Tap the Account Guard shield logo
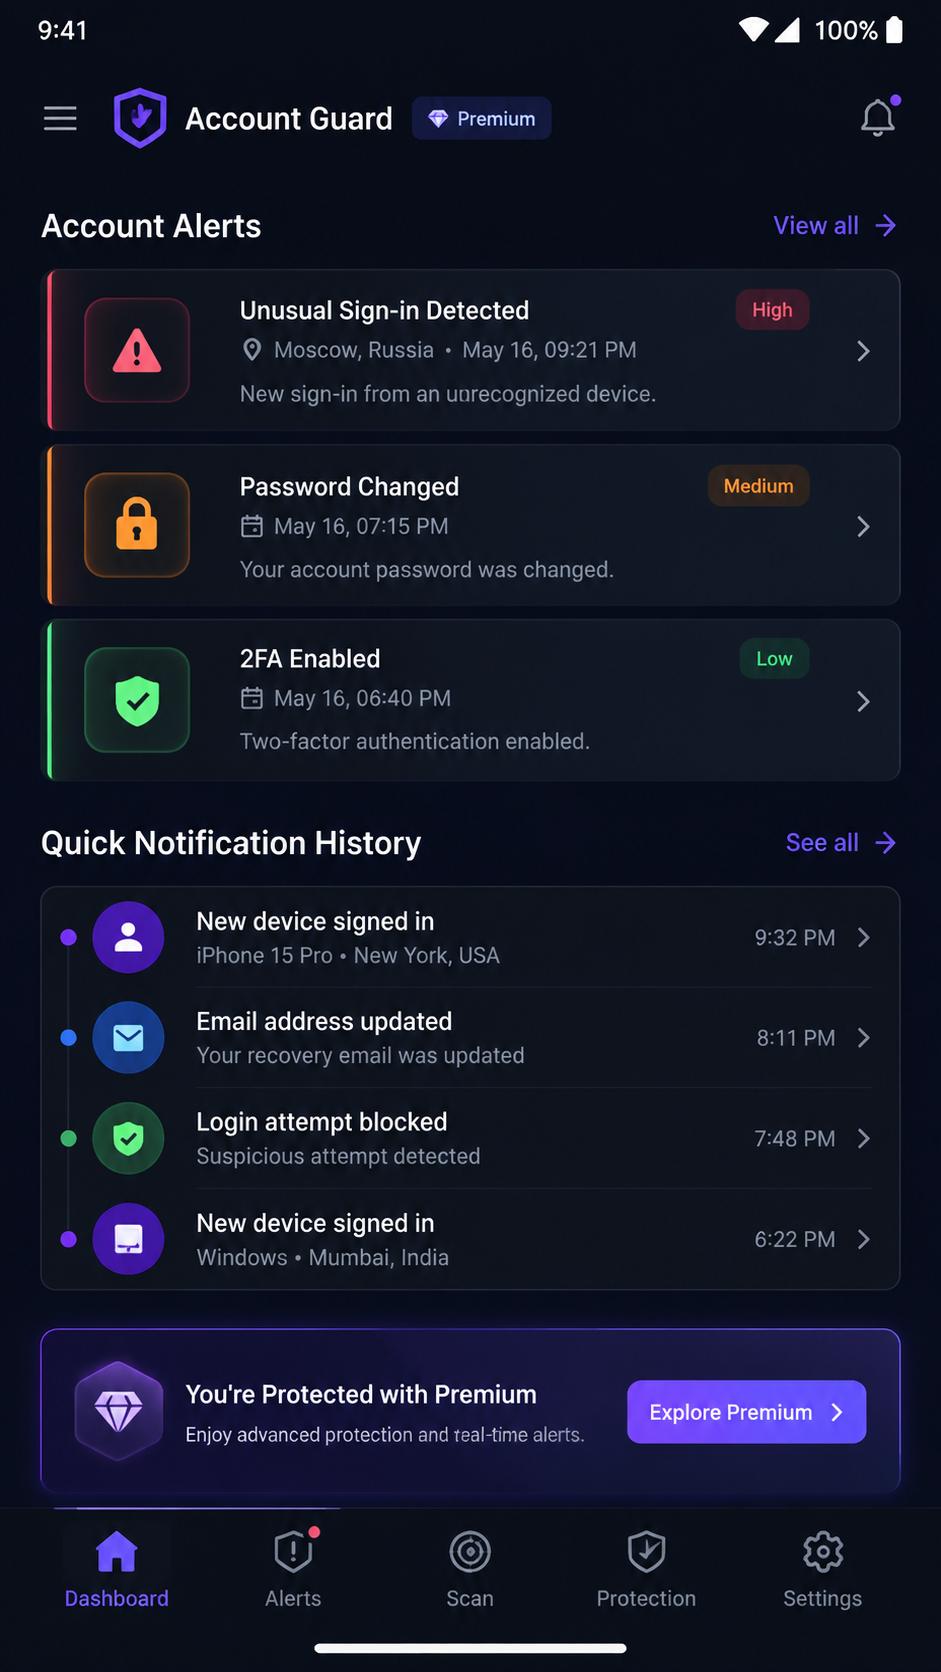The height and width of the screenshot is (1672, 941). [x=140, y=118]
